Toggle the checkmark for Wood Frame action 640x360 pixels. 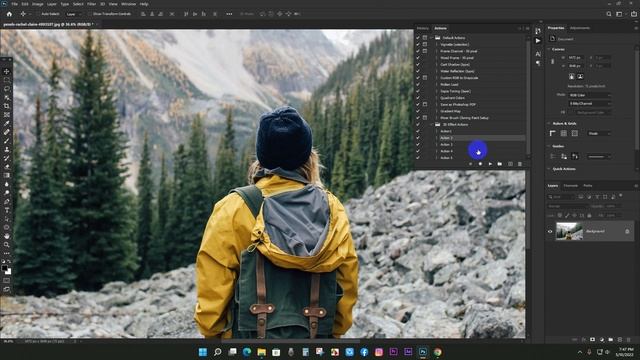[418, 58]
